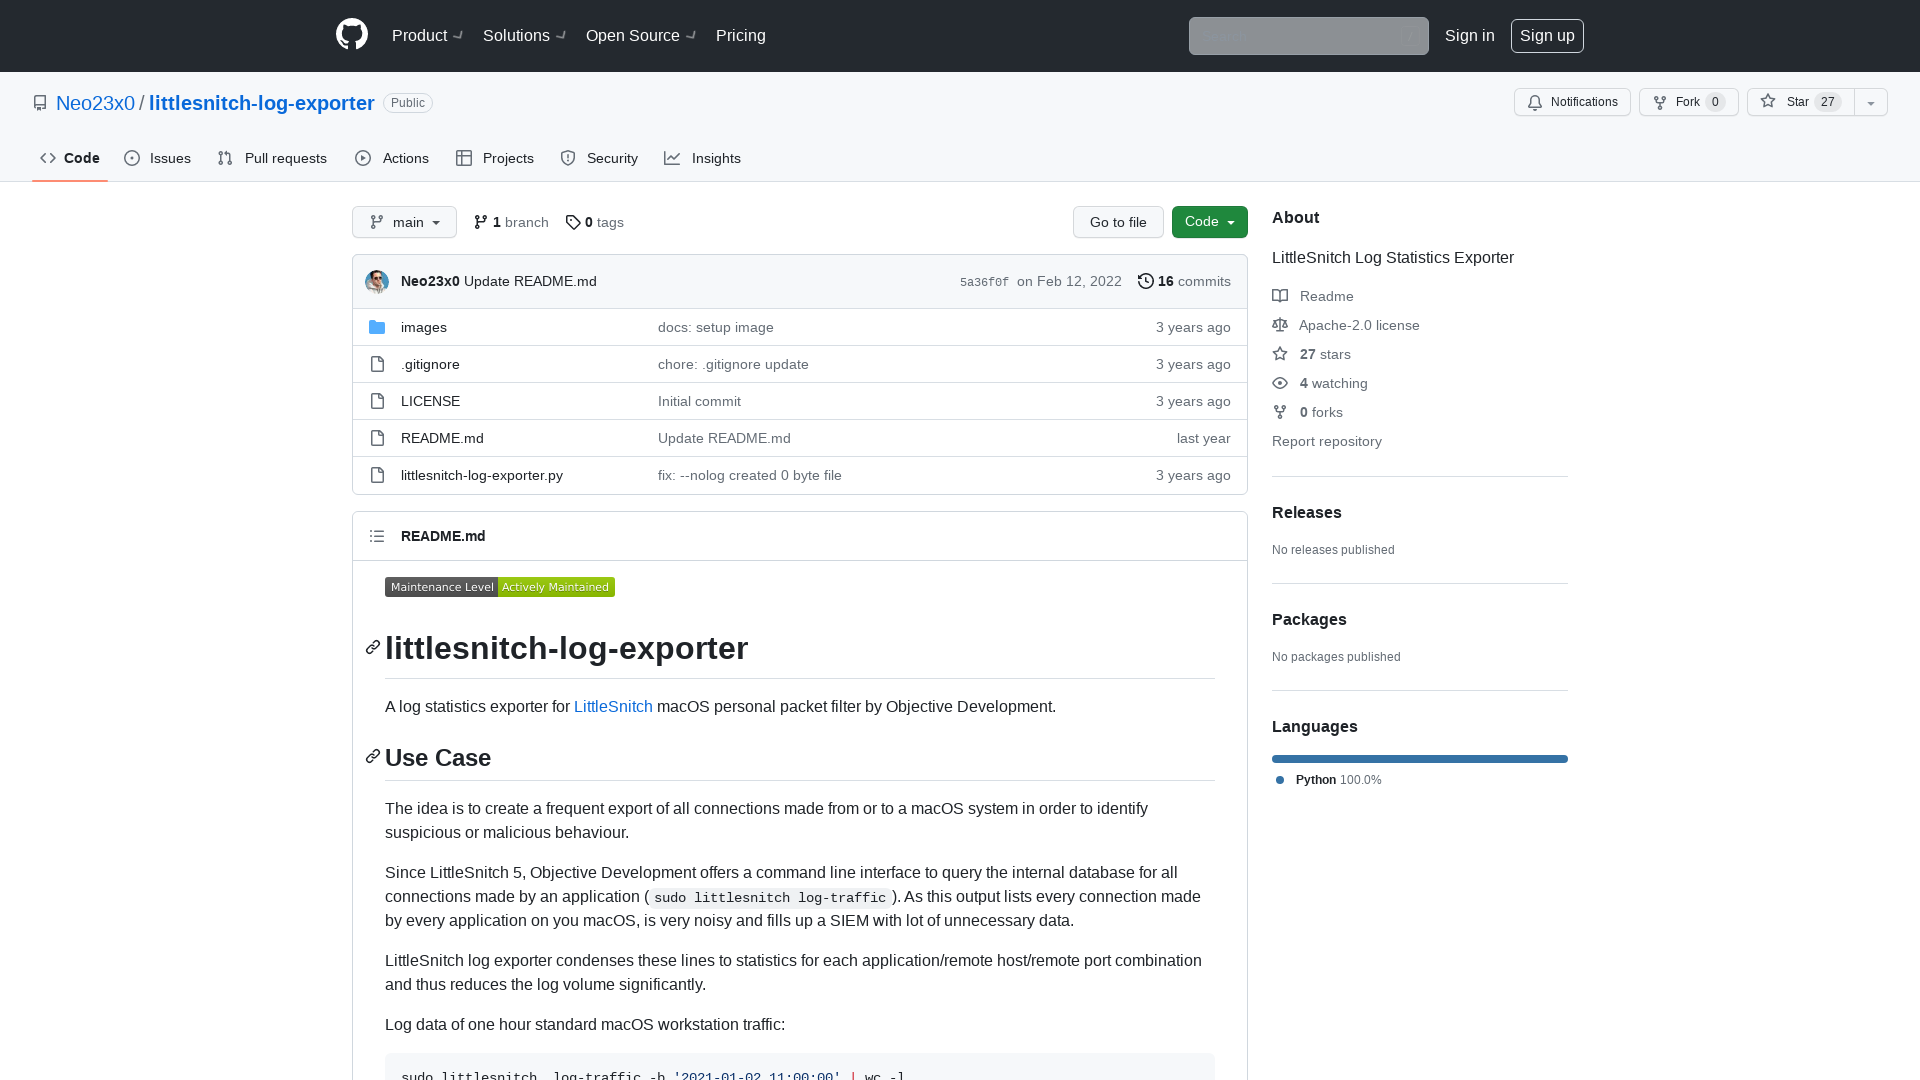Open the Pricing page
1920x1080 pixels.
pos(741,35)
